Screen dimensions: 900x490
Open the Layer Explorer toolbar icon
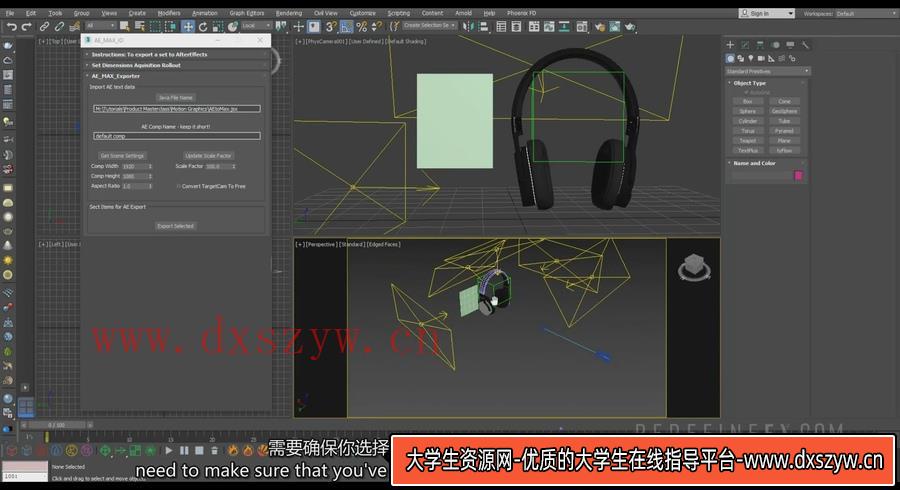point(516,26)
